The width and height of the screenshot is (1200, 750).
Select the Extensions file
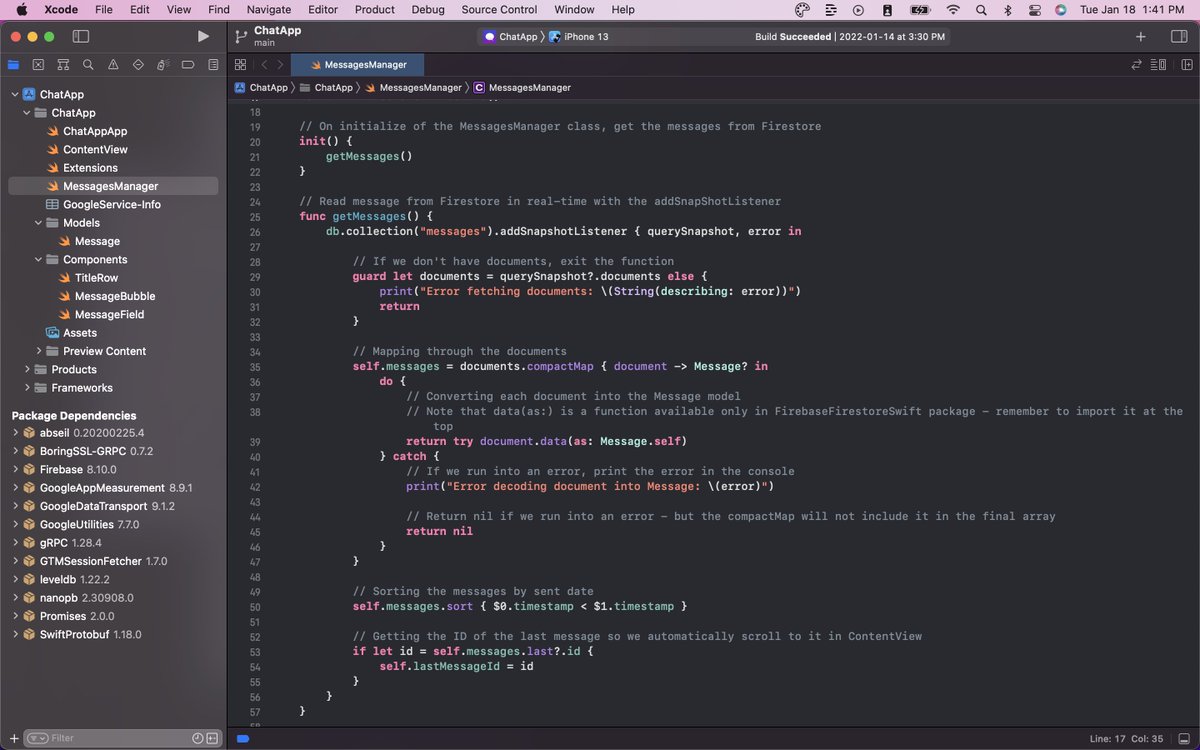point(90,168)
